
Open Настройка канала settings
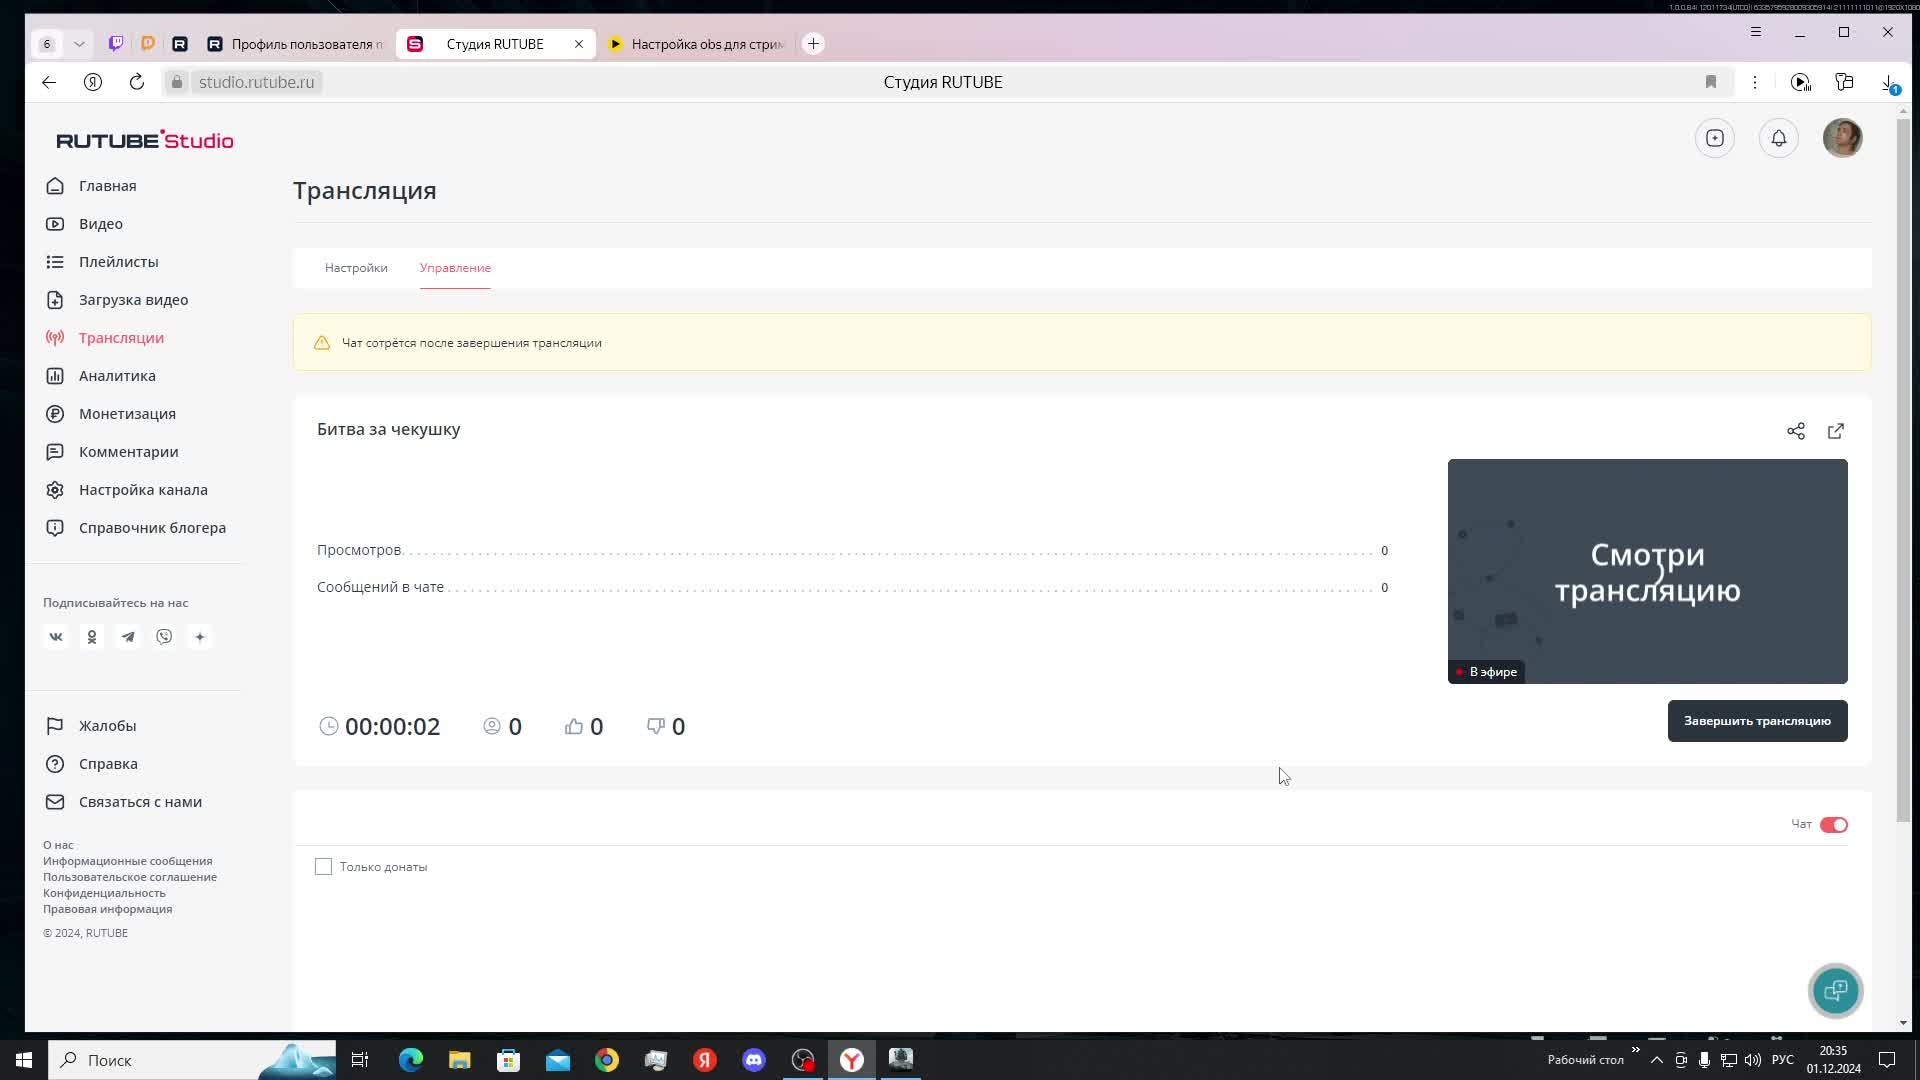click(x=143, y=490)
